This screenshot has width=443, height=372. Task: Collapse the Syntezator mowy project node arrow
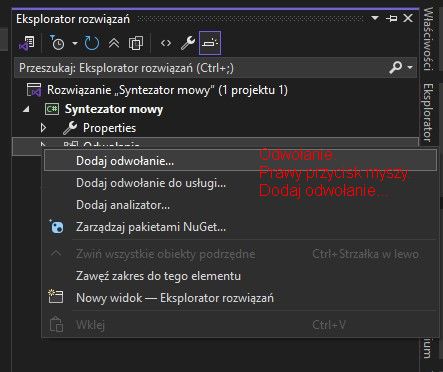27,109
